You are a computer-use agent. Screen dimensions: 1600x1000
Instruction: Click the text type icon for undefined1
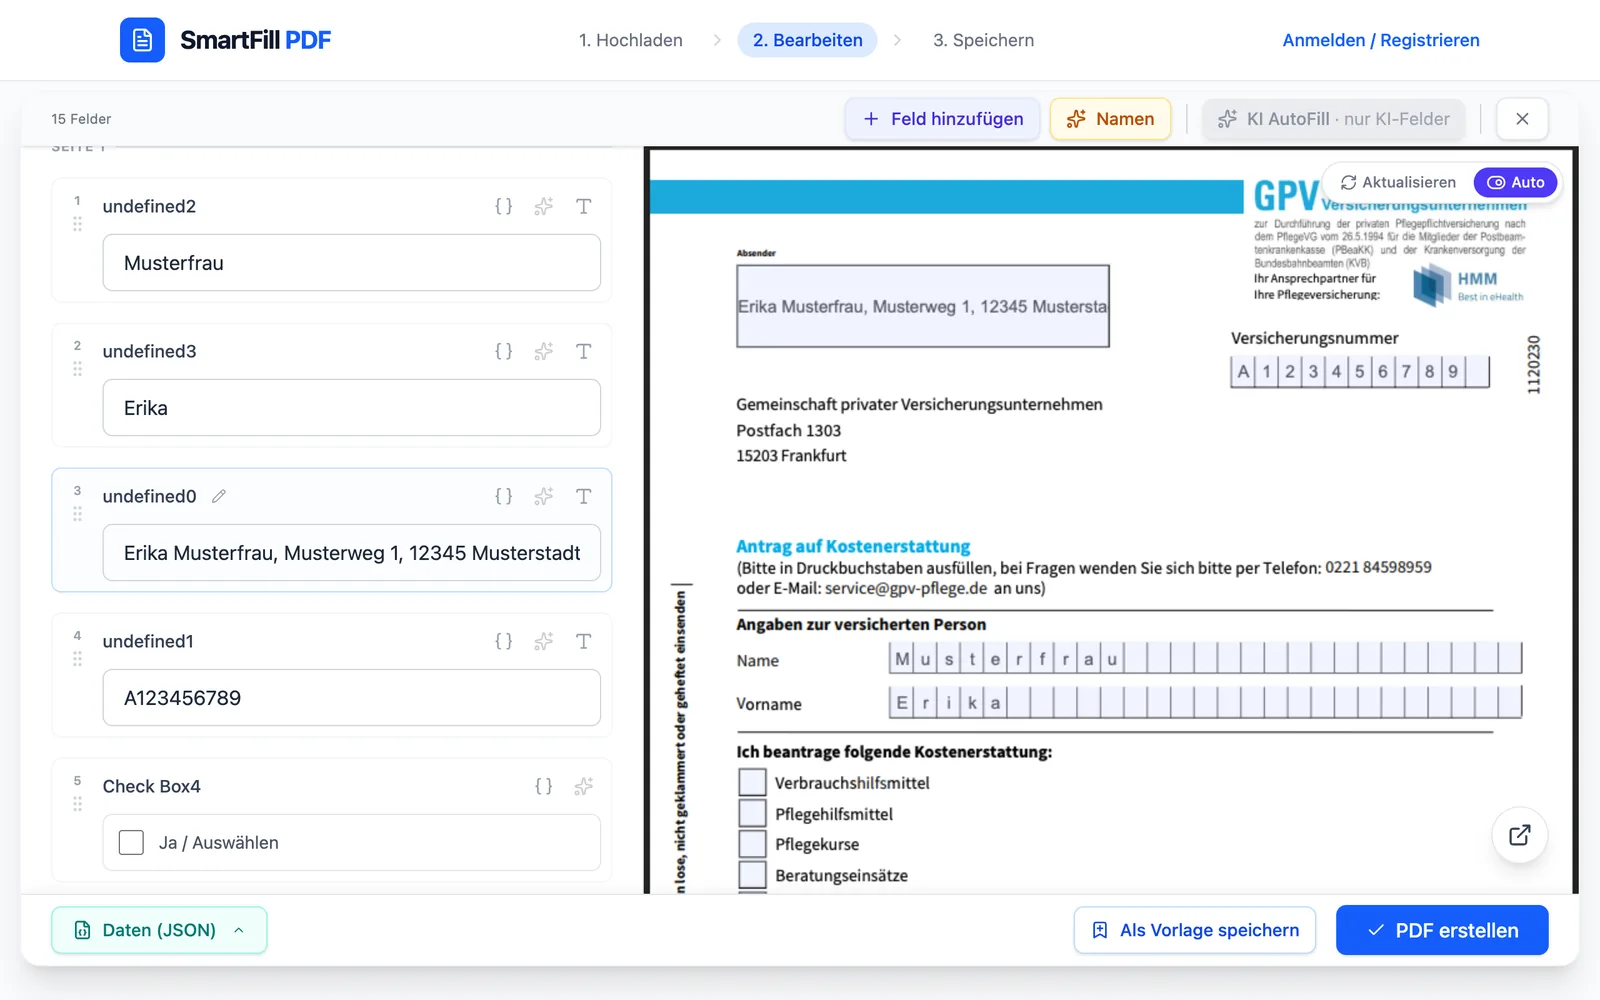[584, 641]
